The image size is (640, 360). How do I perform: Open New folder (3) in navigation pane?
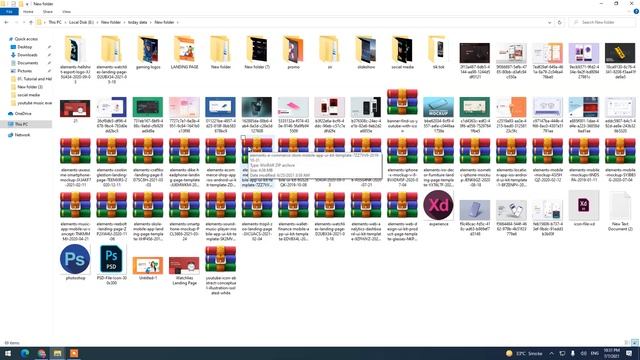(x=30, y=87)
